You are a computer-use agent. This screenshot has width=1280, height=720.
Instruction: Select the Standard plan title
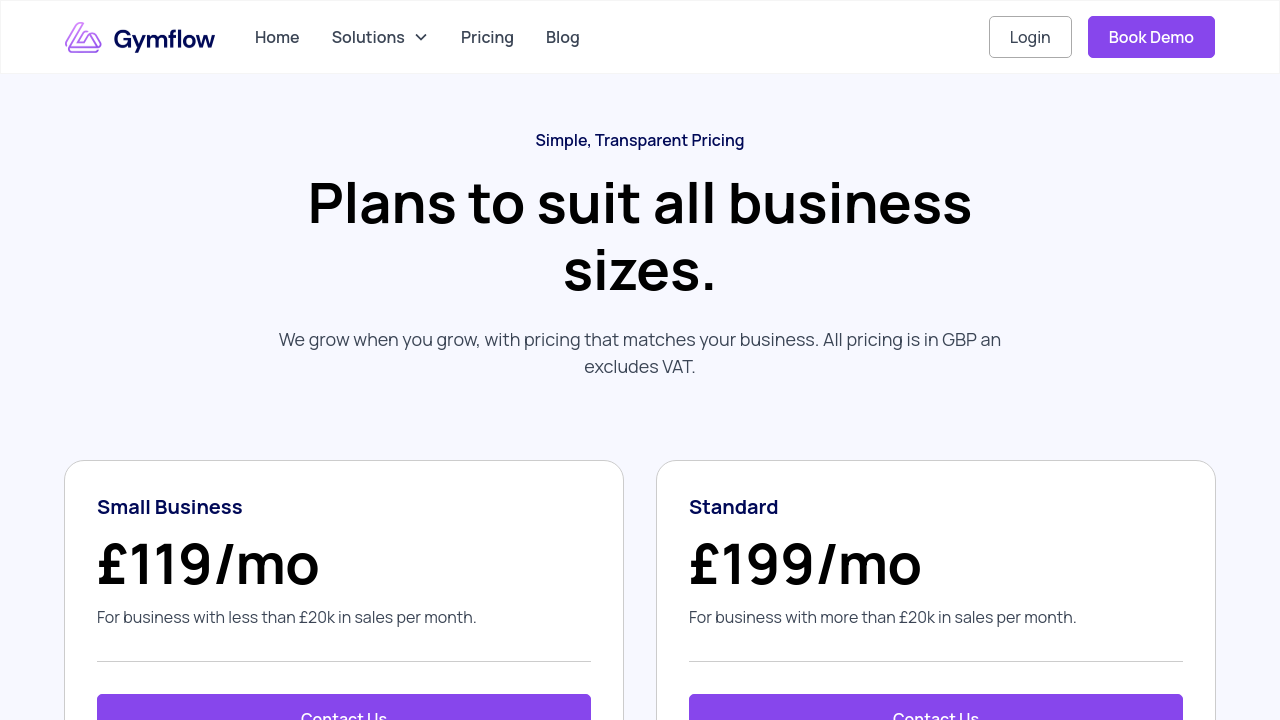click(733, 507)
